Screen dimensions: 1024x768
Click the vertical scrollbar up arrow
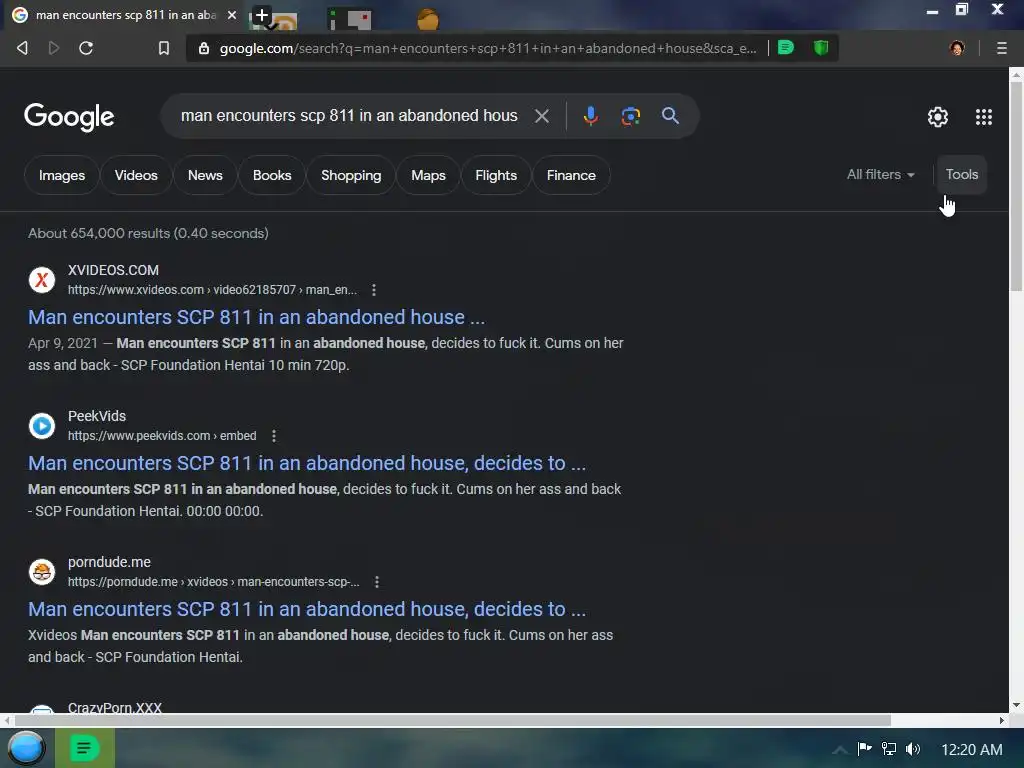(1016, 75)
